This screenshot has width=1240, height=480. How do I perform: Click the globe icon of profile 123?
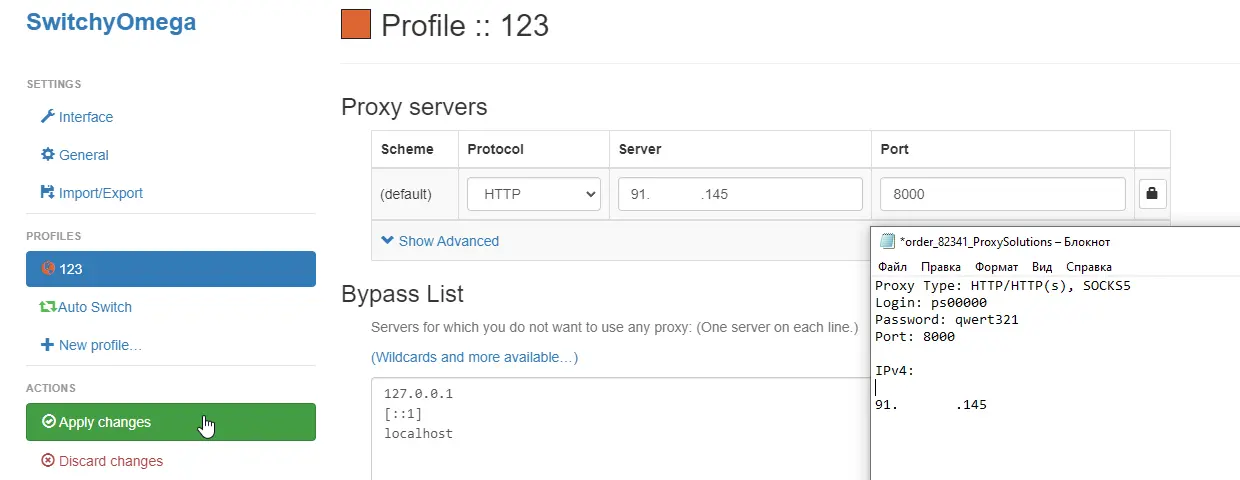coord(48,269)
